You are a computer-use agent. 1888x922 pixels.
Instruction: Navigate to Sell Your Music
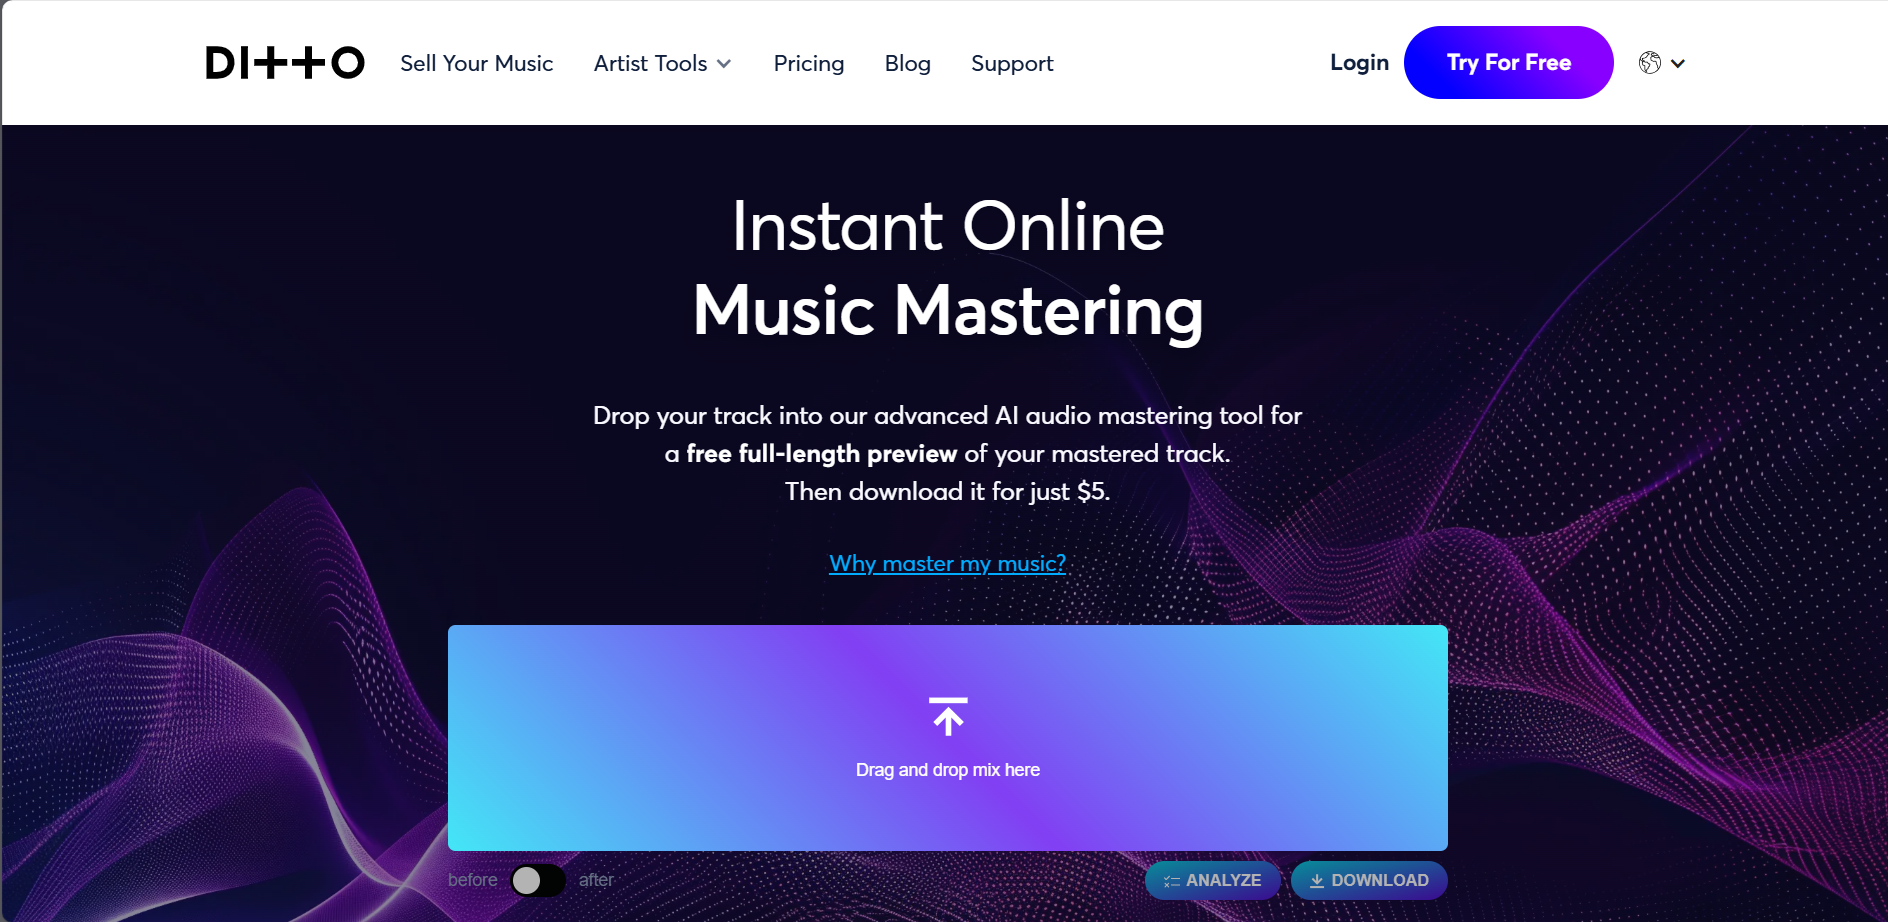pos(477,63)
